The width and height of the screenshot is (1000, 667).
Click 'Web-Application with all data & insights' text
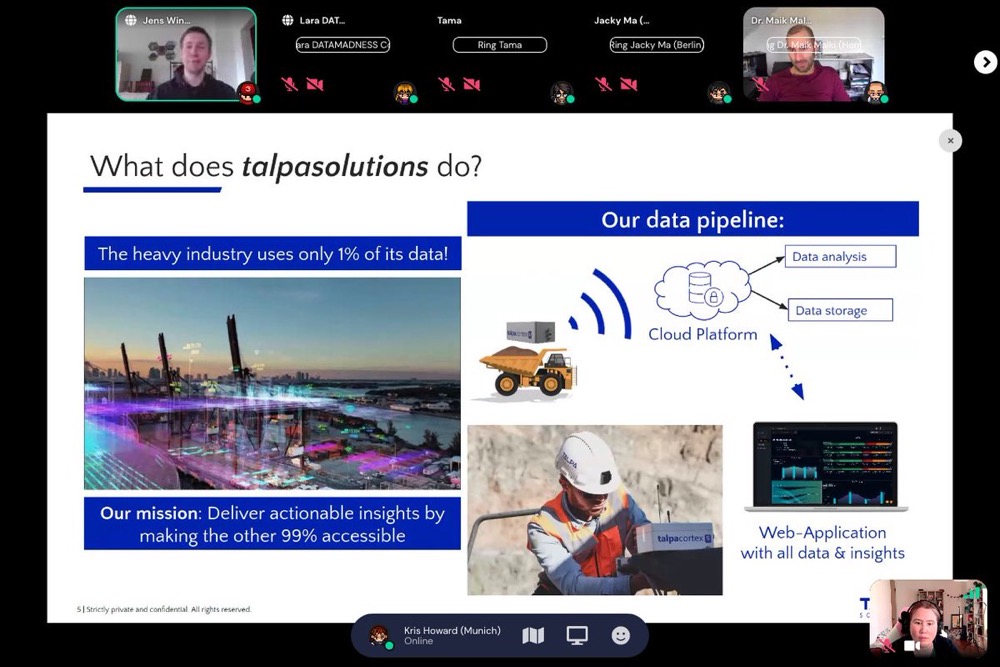[x=823, y=542]
